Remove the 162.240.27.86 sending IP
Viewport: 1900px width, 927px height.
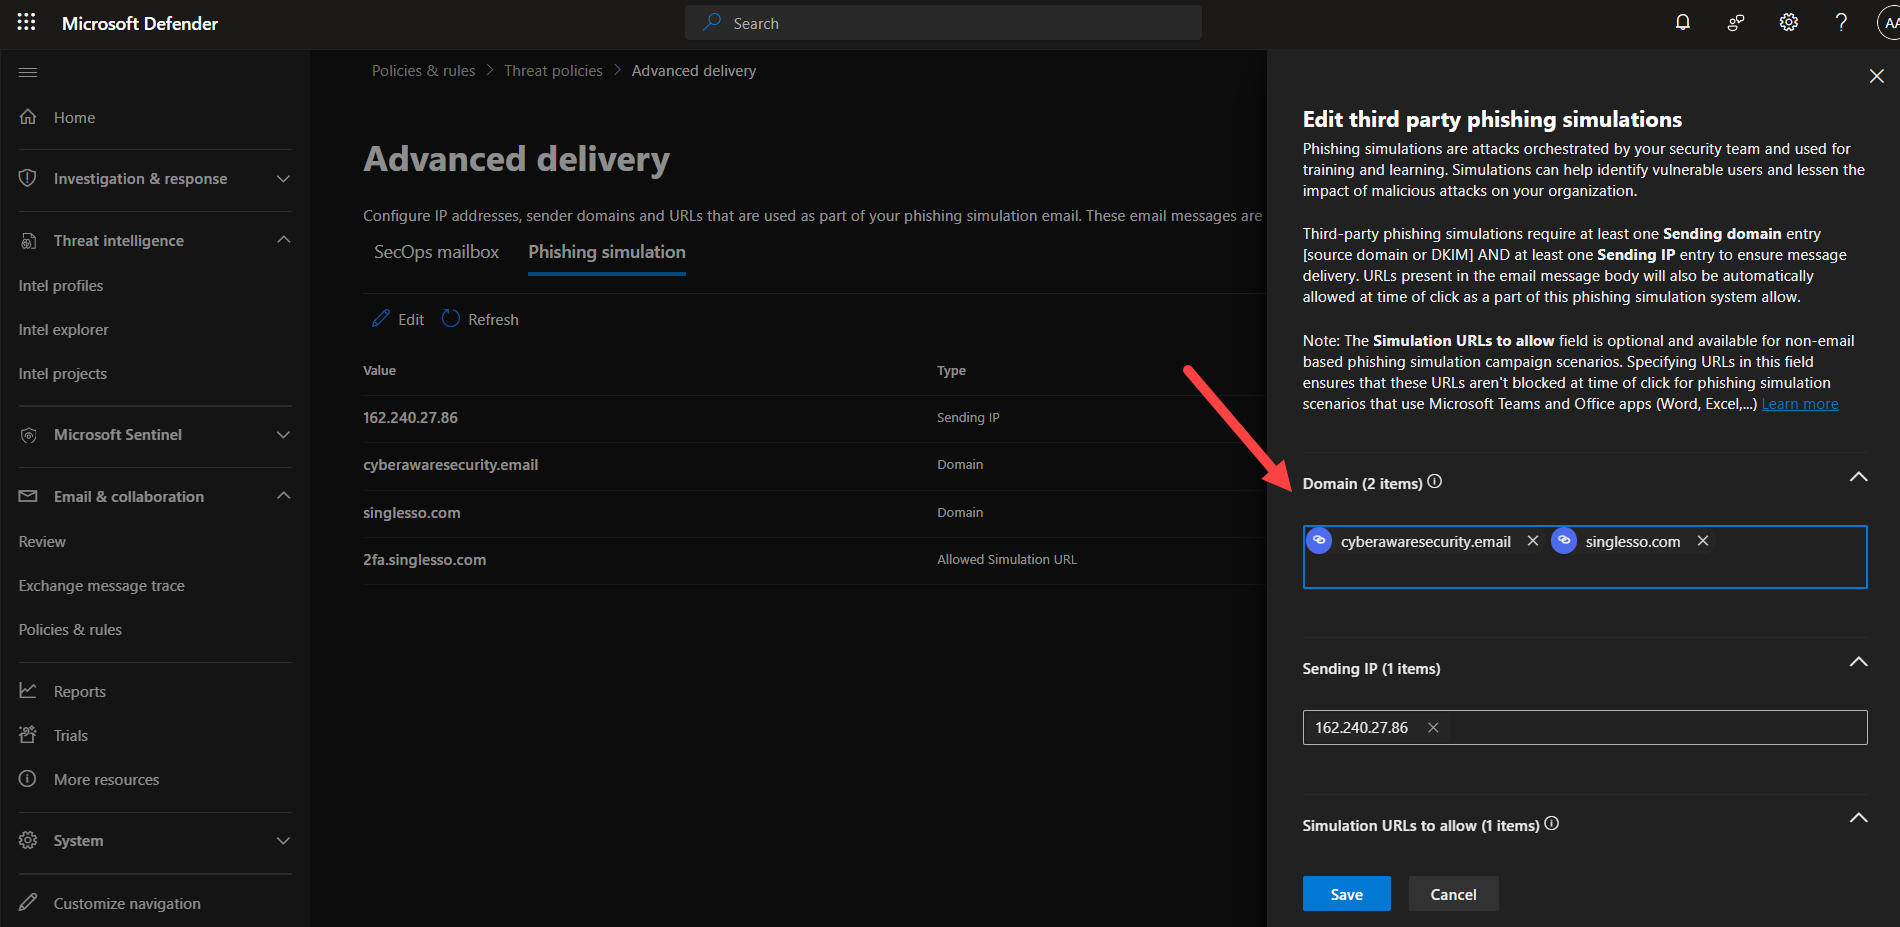click(x=1433, y=728)
